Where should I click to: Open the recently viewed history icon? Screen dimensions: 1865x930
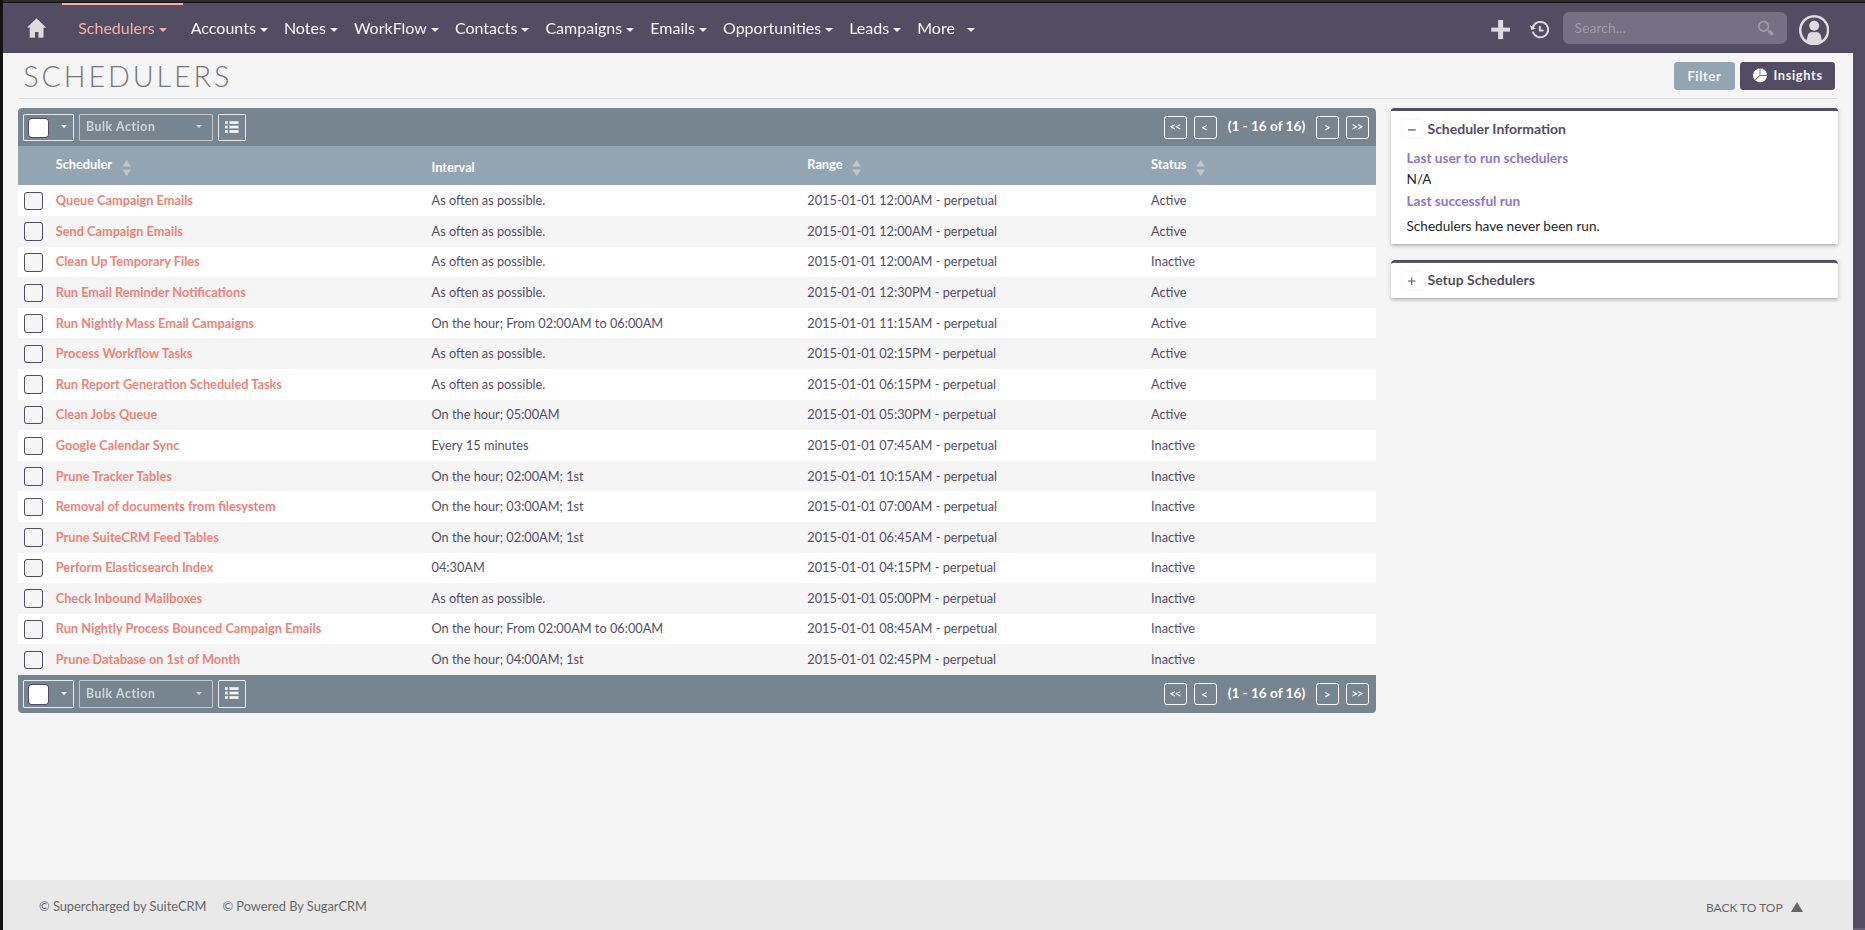[x=1539, y=29]
